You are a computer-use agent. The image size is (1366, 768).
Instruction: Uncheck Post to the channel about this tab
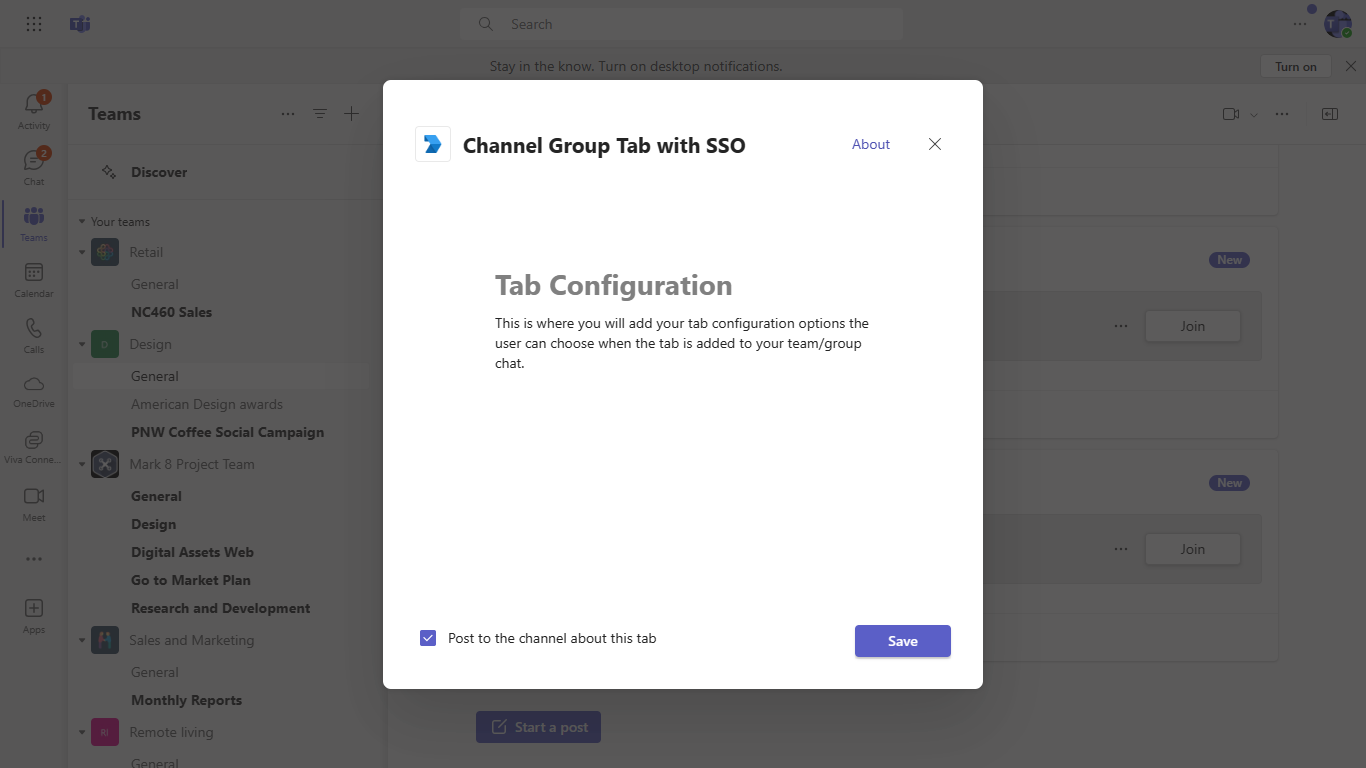pyautogui.click(x=428, y=638)
